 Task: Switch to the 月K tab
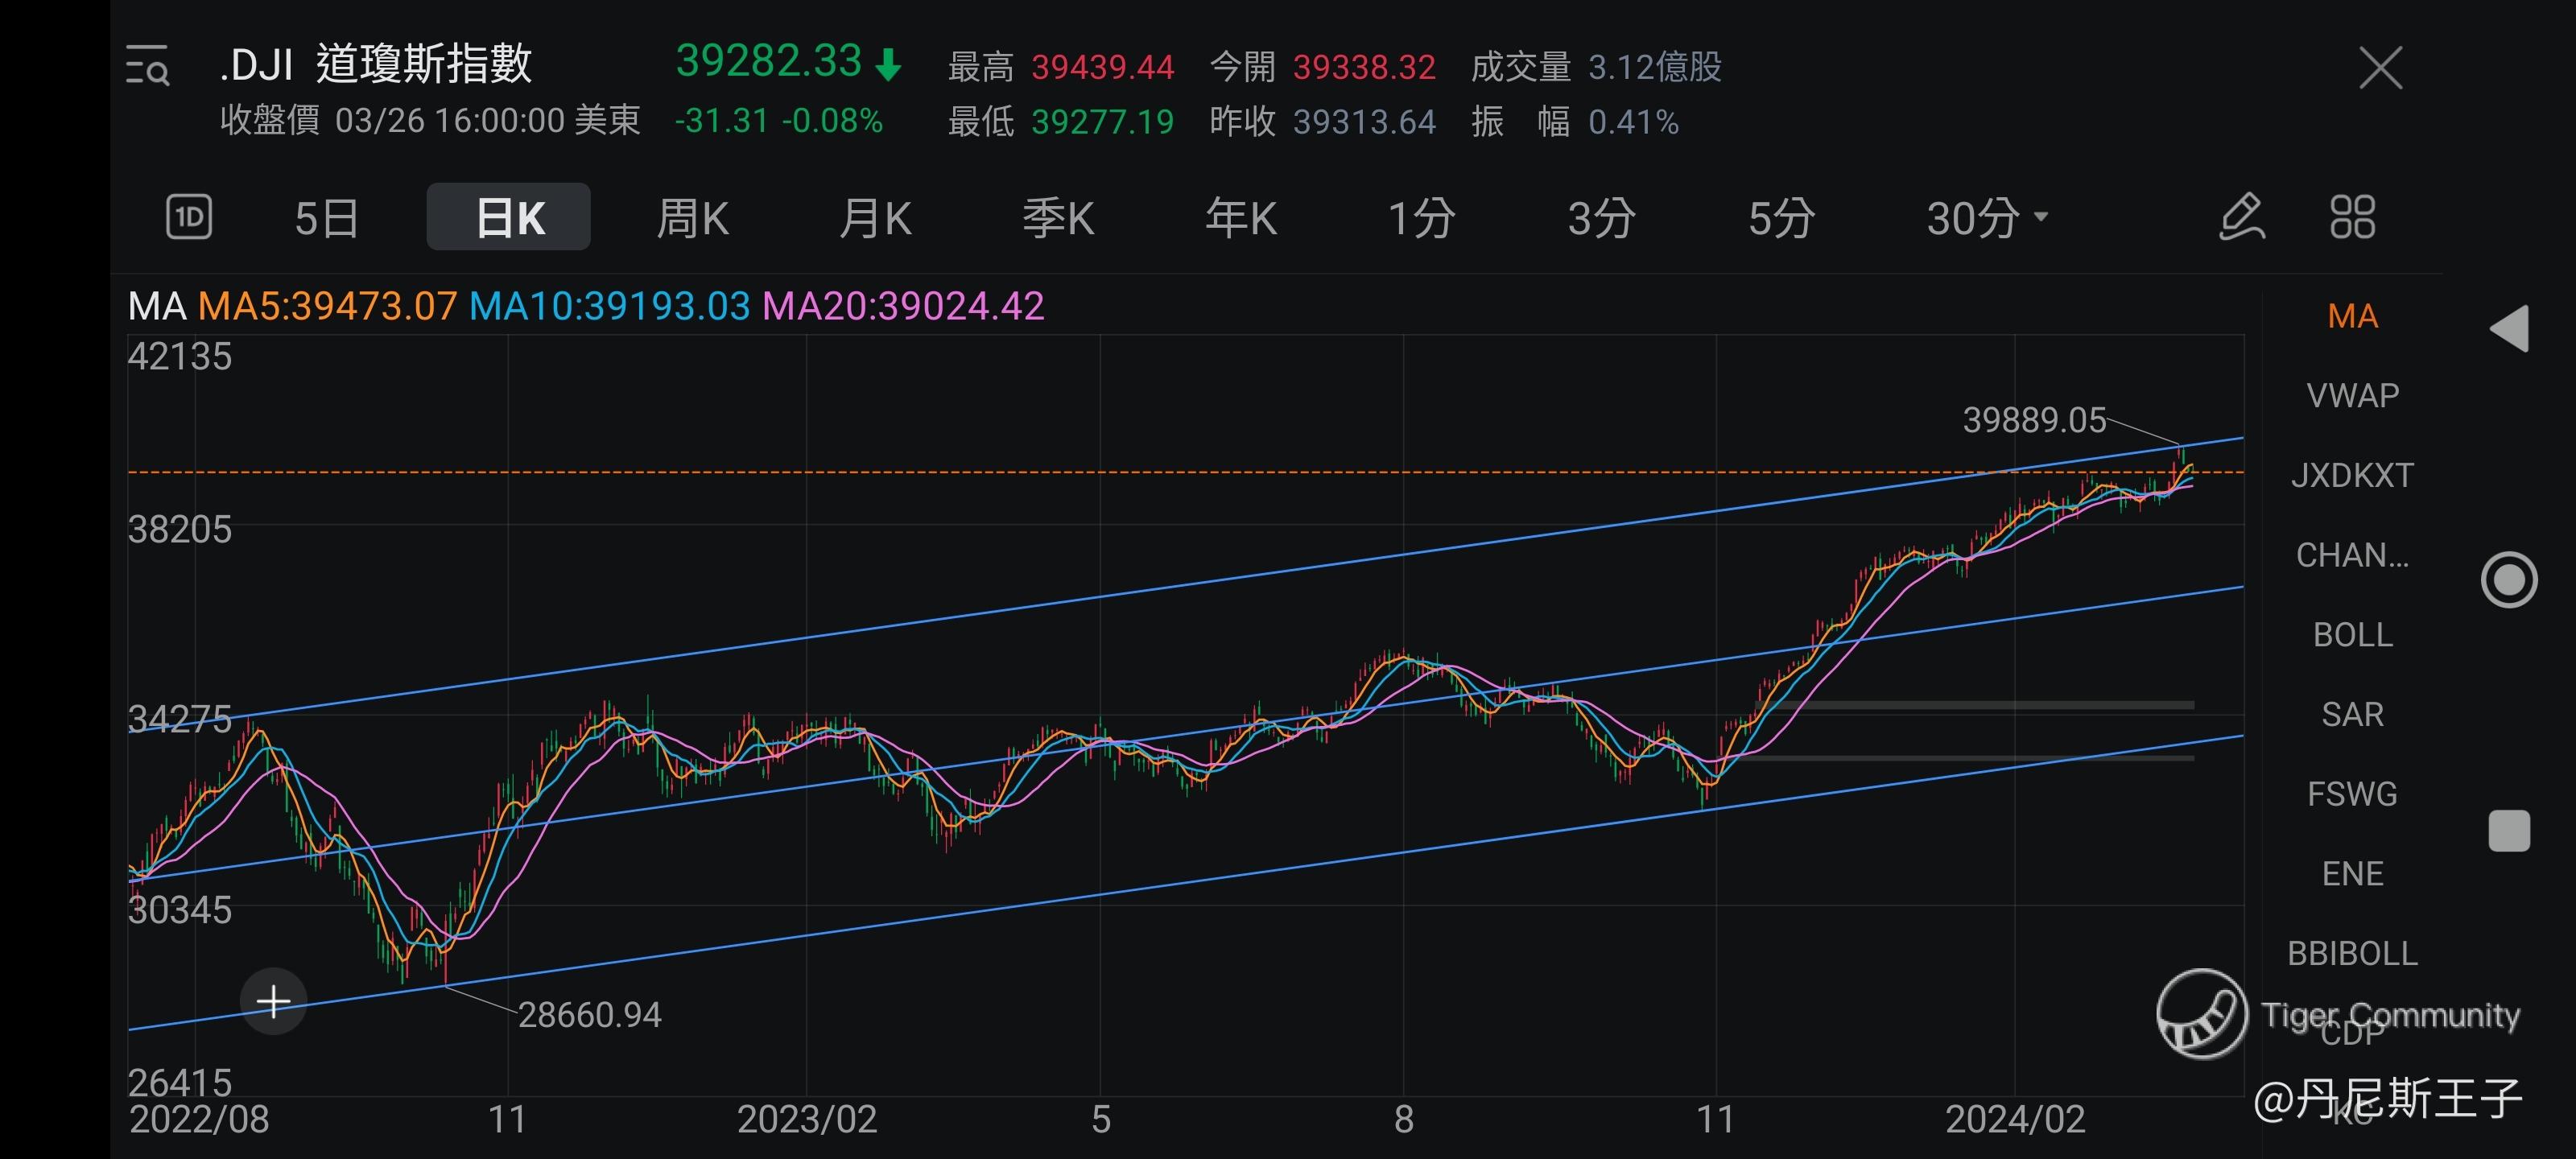click(875, 218)
